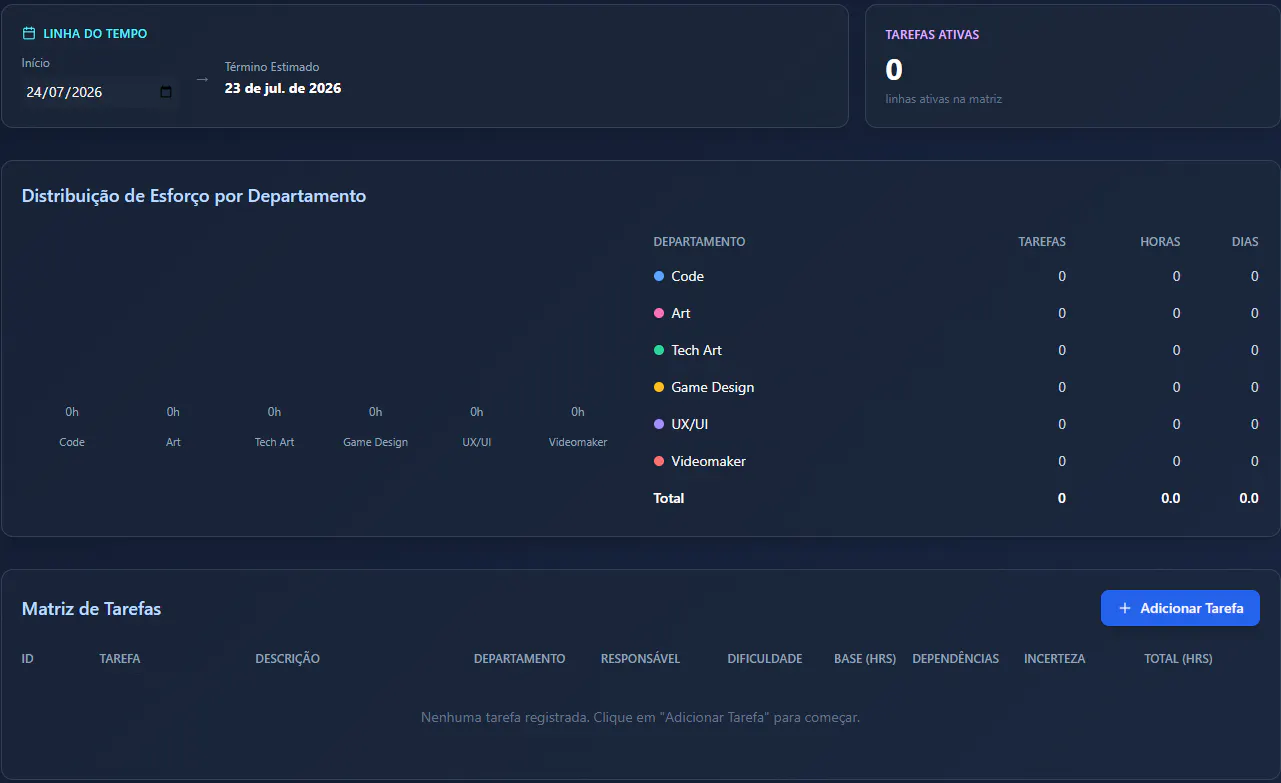Select the Art row label in department table
The image size is (1281, 783).
tap(681, 313)
